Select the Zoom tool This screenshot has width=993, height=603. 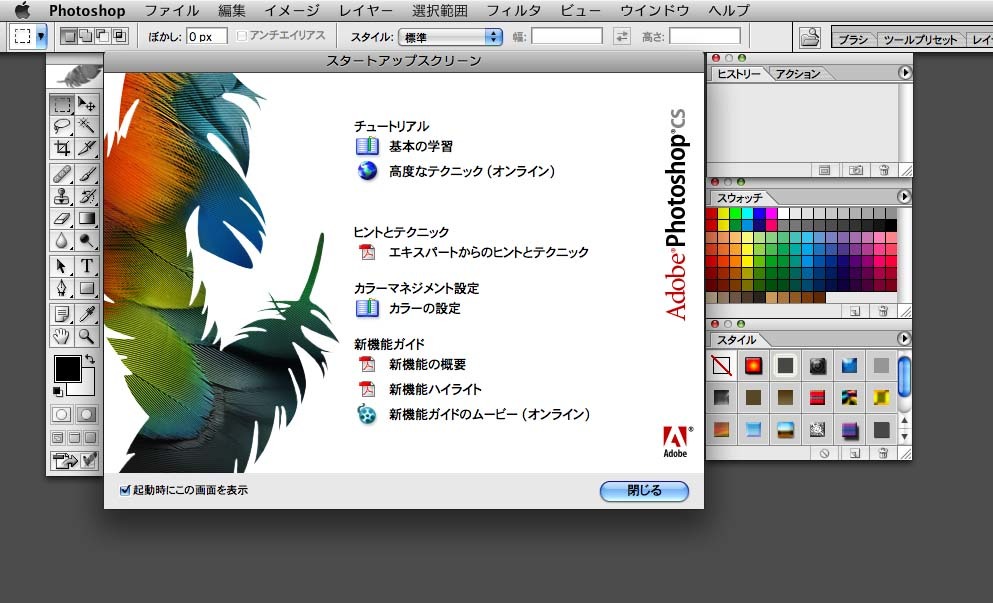[x=87, y=336]
